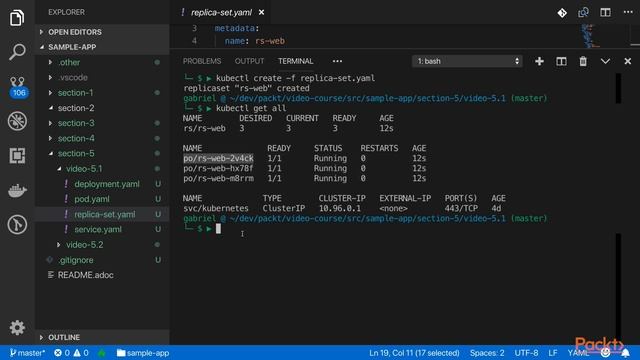This screenshot has height=360, width=640.
Task: Open the Git history icon in activity bar
Action: pyautogui.click(x=17, y=224)
